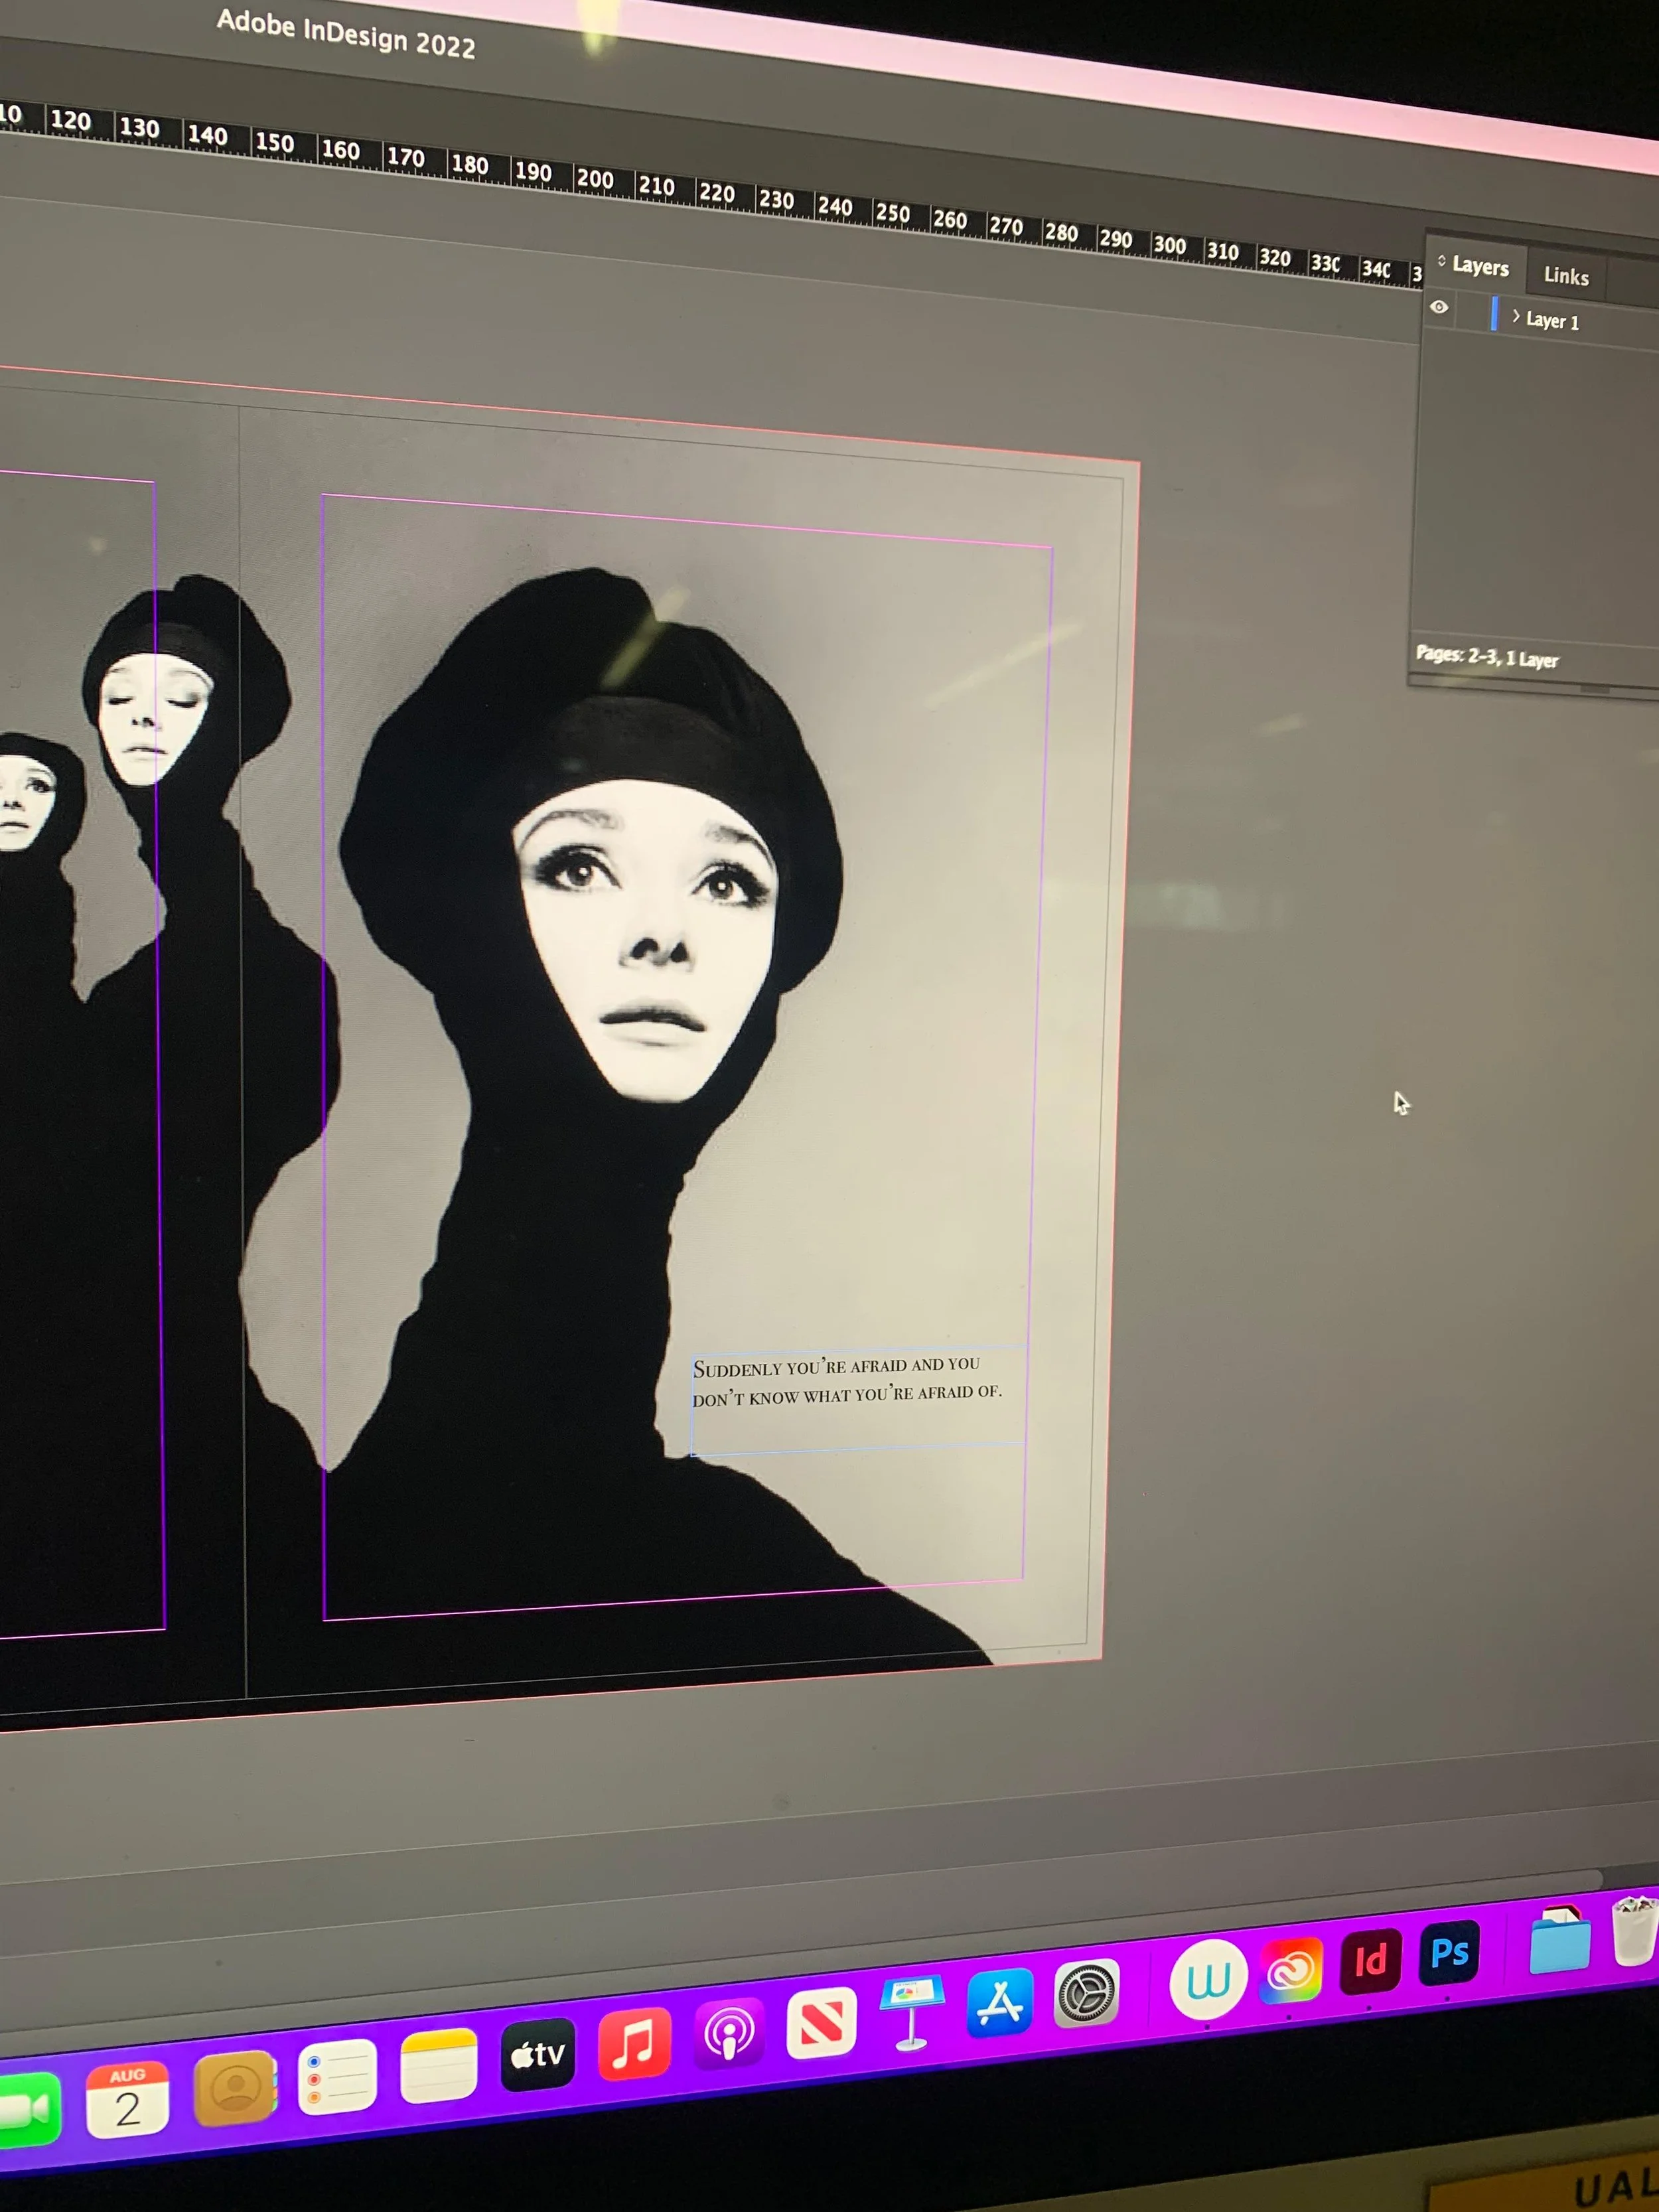Open the News app in the Dock

821,2023
